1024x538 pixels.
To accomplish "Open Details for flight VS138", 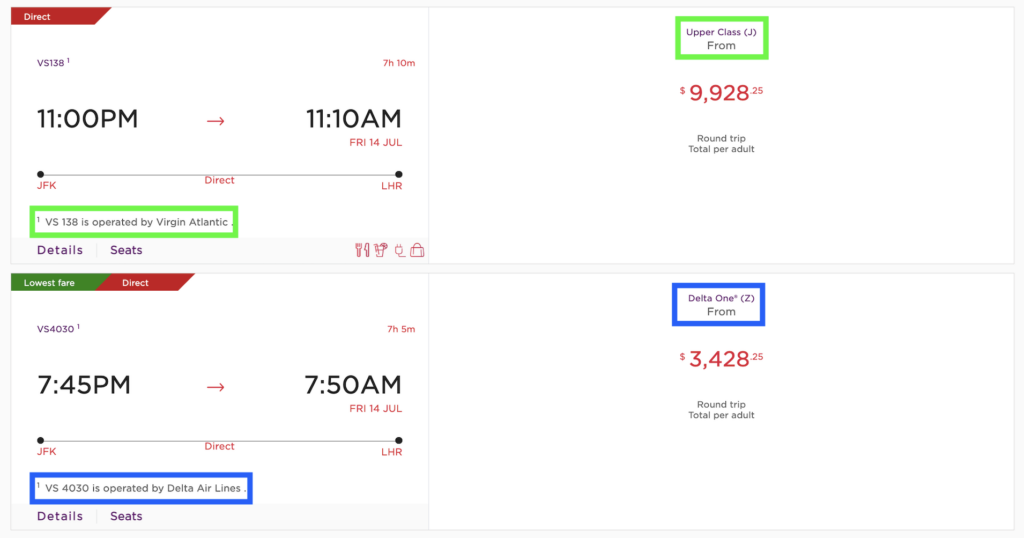I will (60, 250).
